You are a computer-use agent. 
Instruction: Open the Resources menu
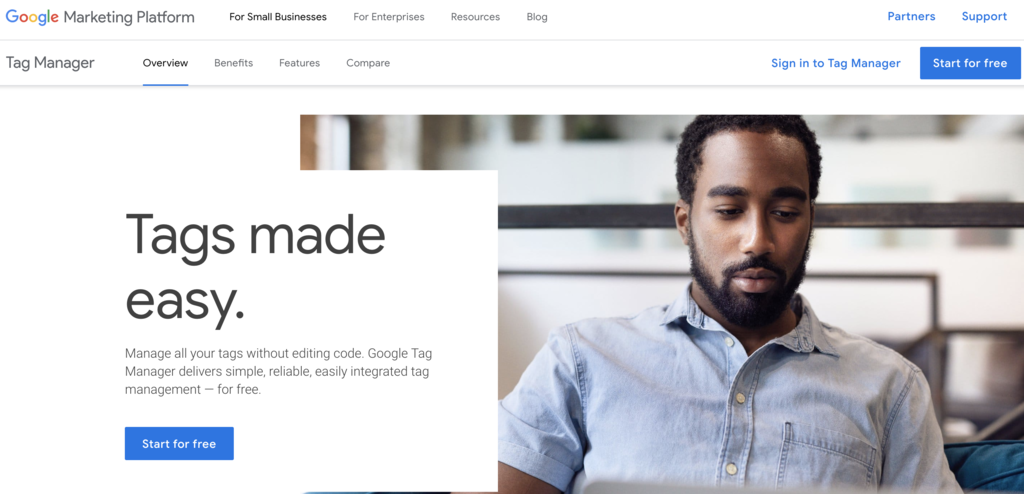475,17
